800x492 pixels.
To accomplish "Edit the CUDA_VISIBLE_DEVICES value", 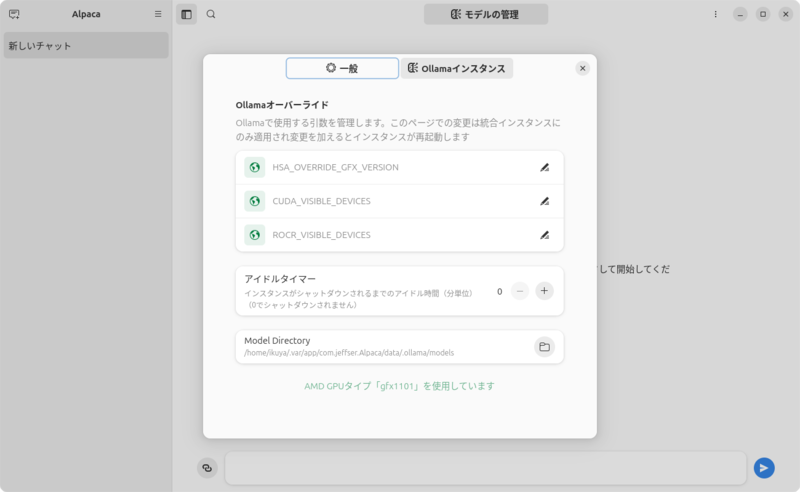I will coord(544,201).
